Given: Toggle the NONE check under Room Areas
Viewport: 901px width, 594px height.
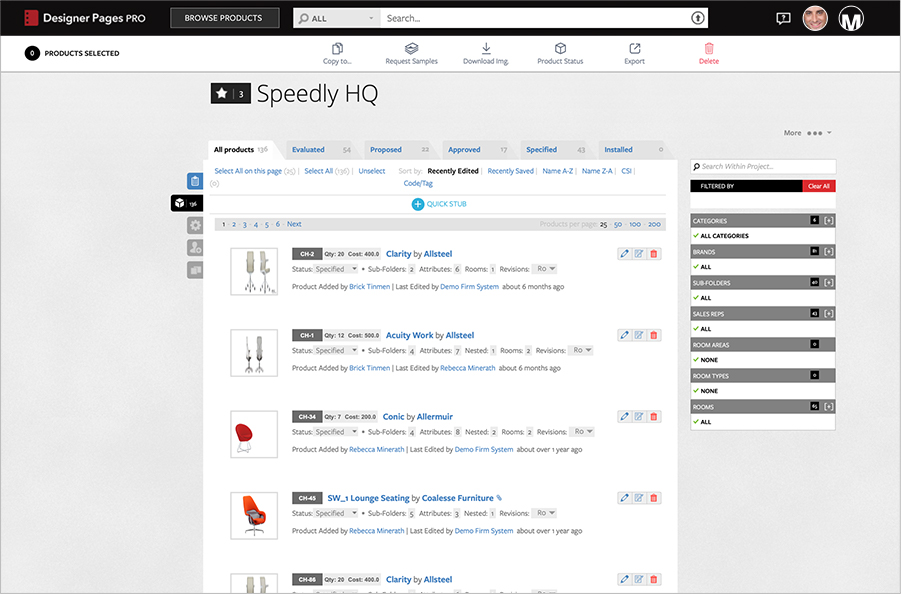Looking at the screenshot, I should click(x=696, y=360).
